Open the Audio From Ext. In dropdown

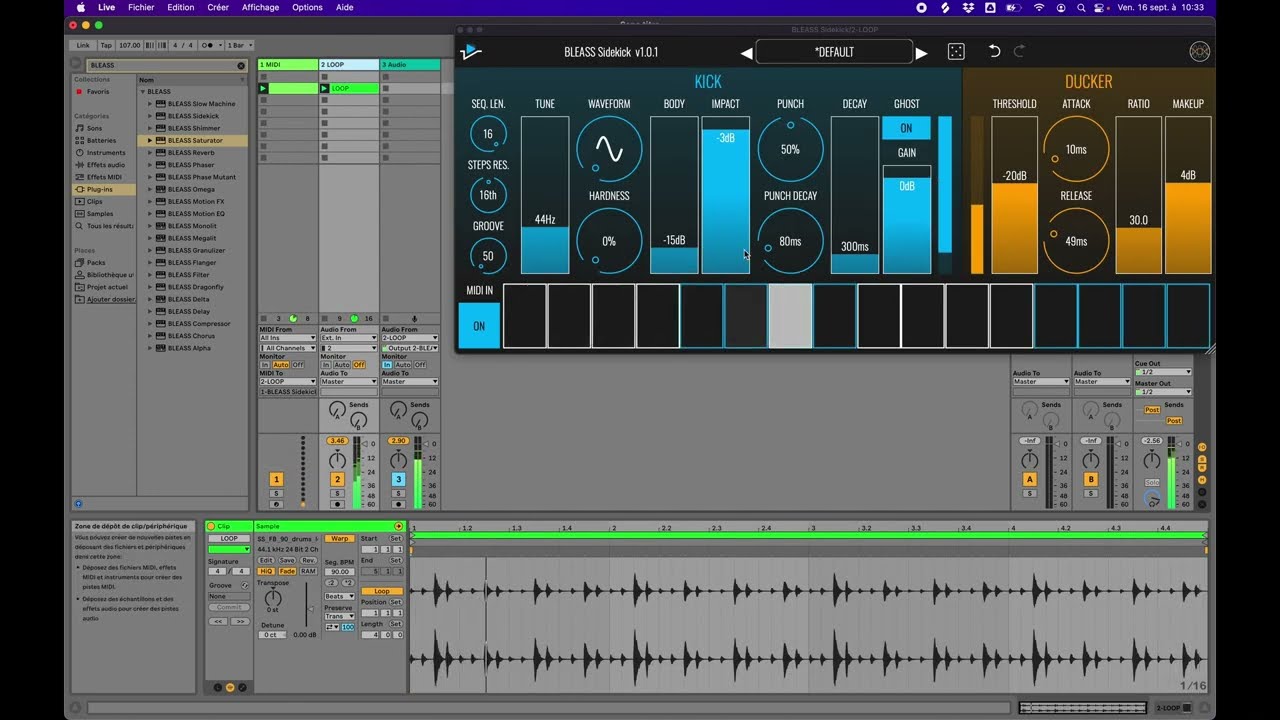pyautogui.click(x=348, y=338)
